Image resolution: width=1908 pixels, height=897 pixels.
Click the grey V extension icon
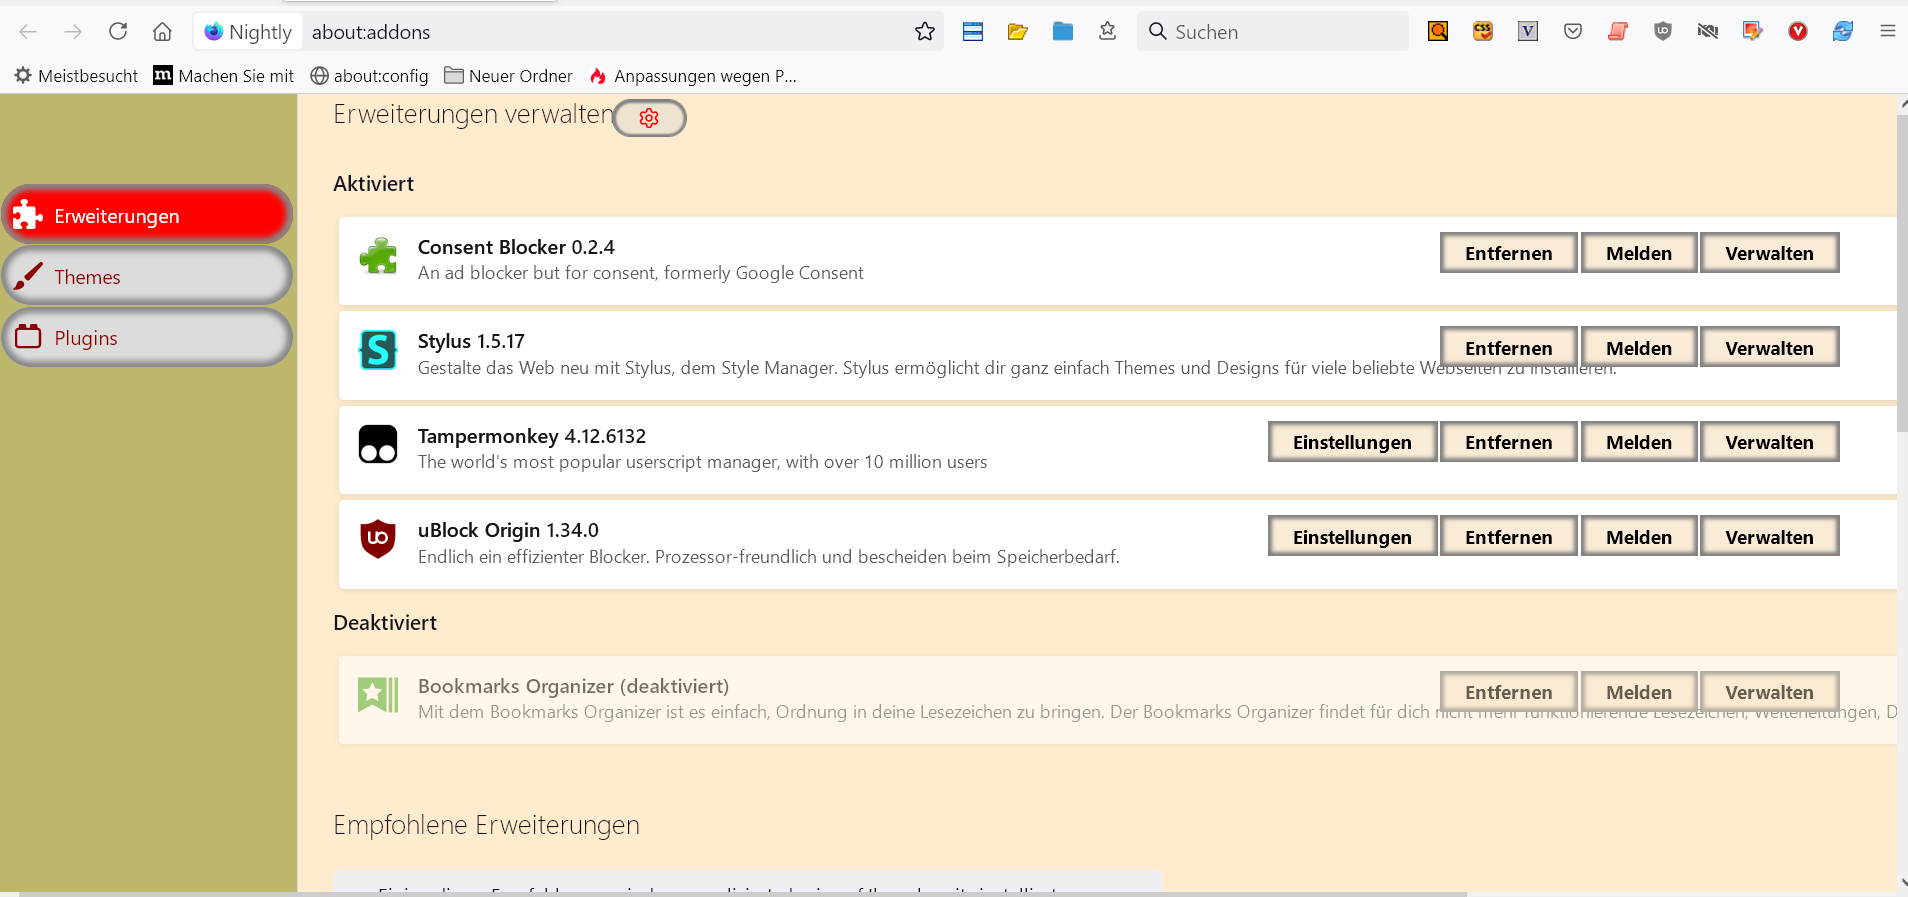(x=1528, y=32)
